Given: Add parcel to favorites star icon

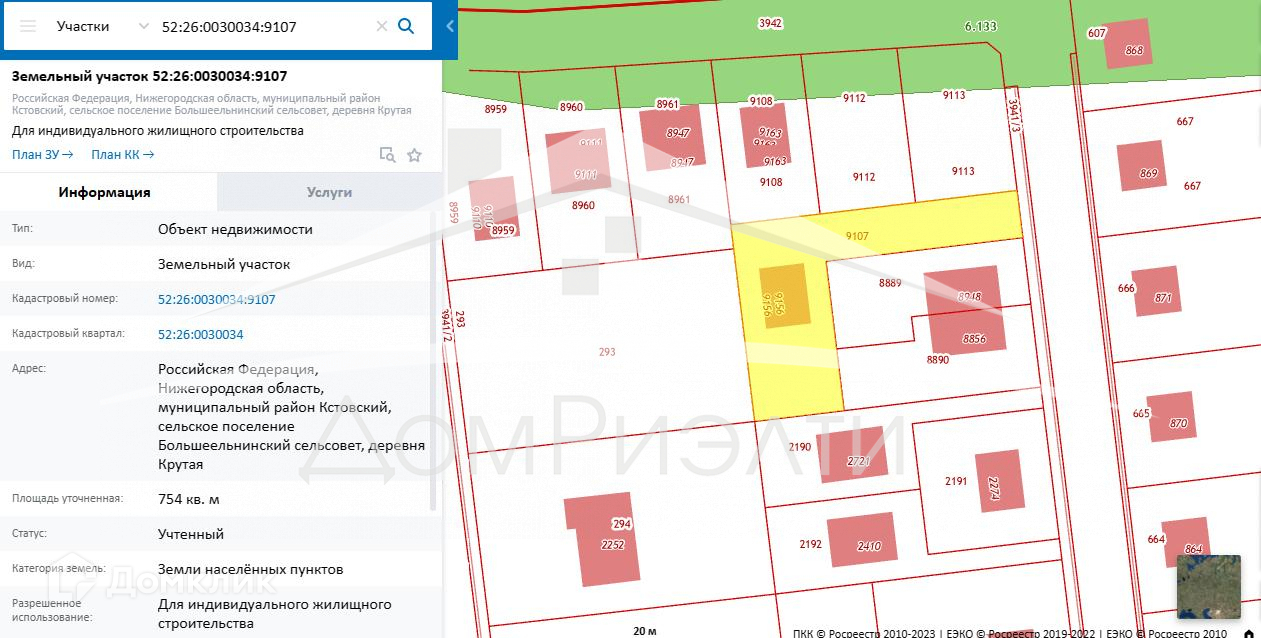Looking at the screenshot, I should coord(414,154).
